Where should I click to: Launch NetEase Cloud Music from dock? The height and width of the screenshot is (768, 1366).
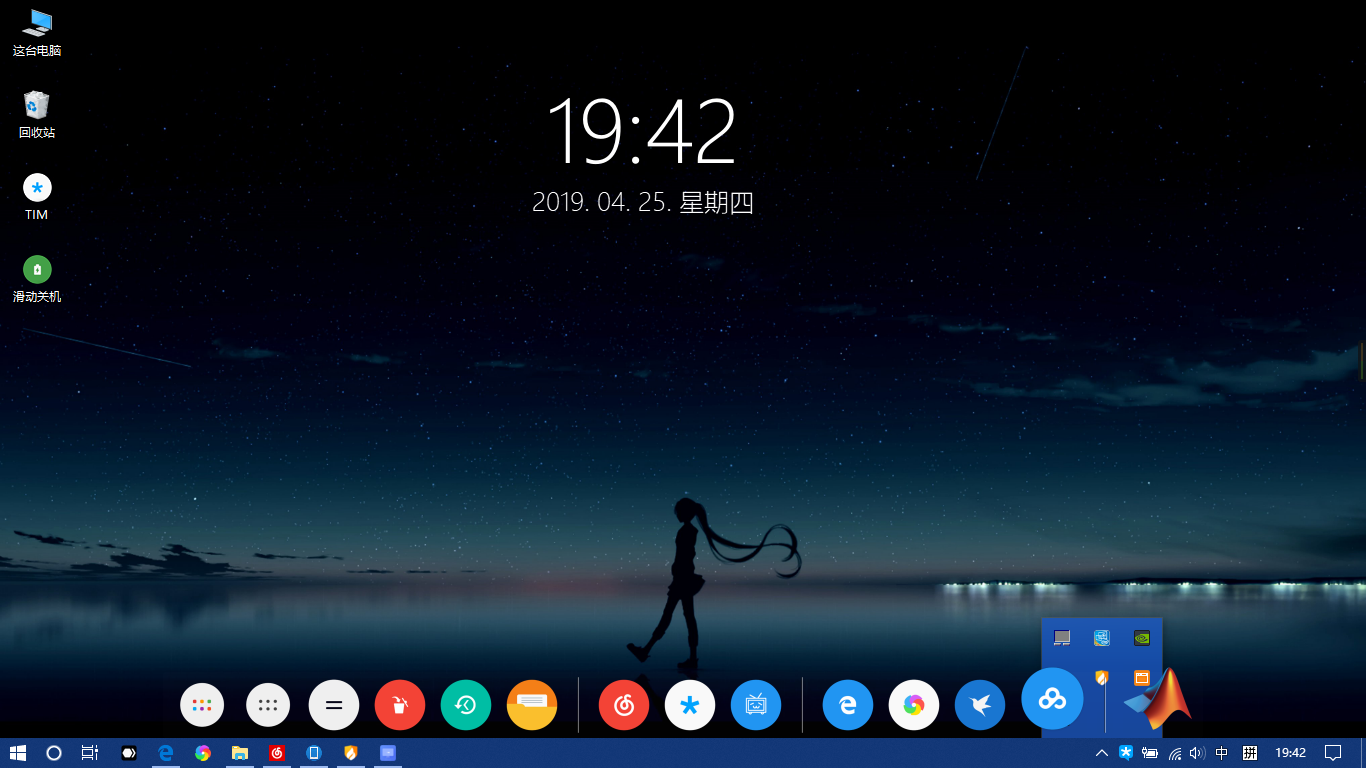(x=624, y=705)
